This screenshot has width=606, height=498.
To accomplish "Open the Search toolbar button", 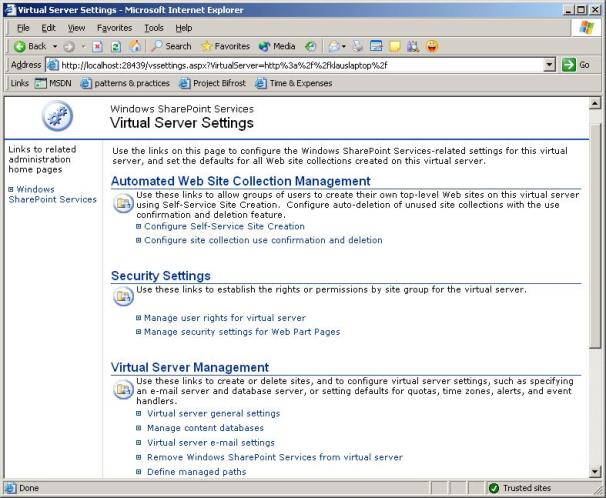I will [x=171, y=46].
